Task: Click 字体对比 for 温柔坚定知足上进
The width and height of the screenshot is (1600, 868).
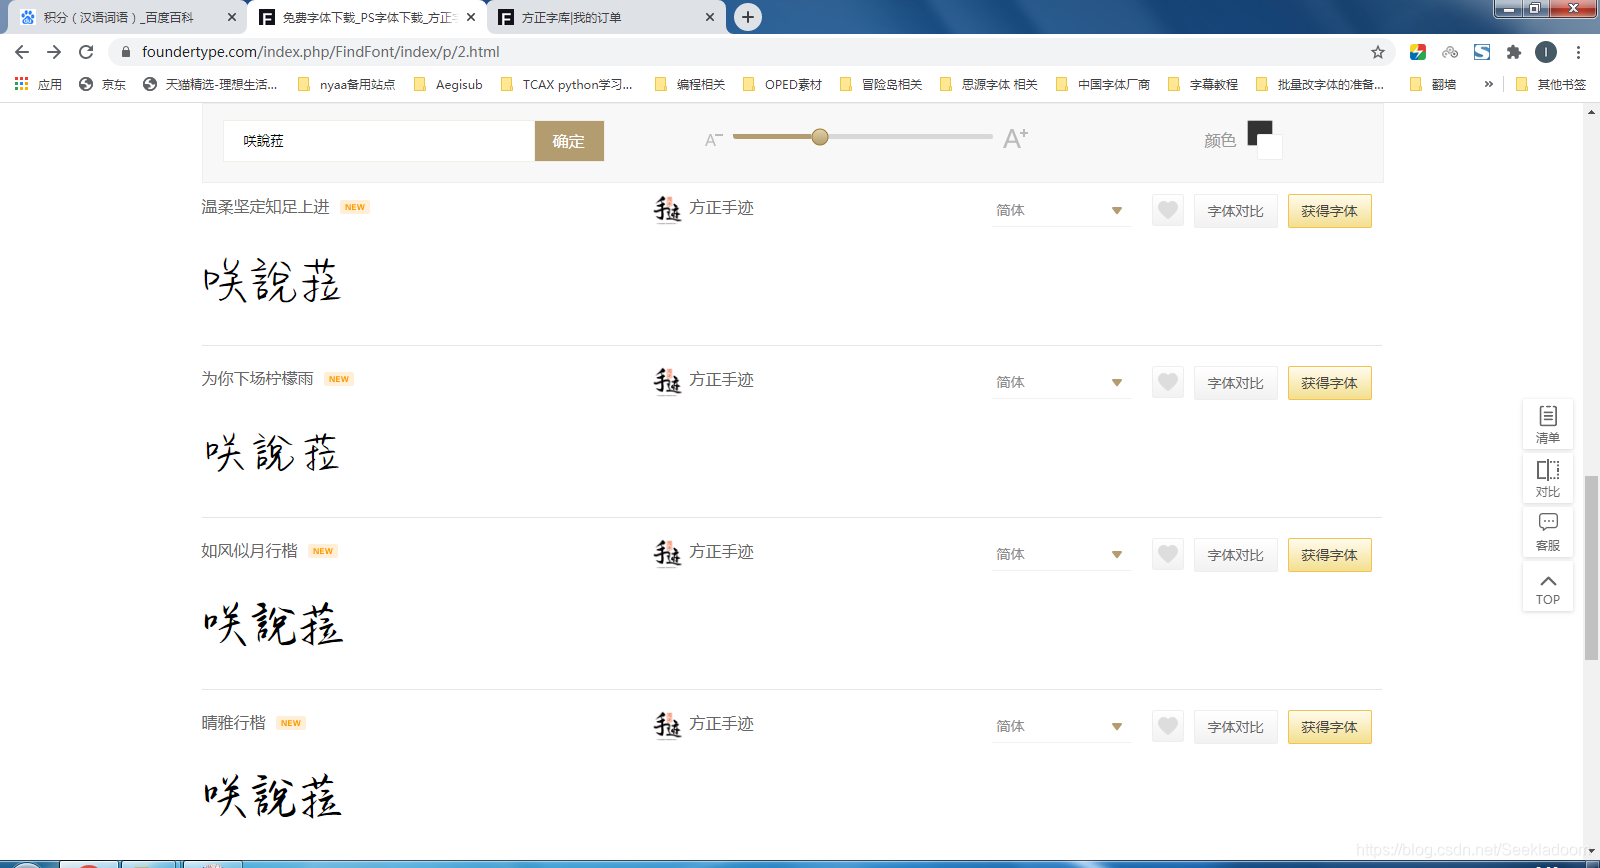Action: click(x=1235, y=211)
